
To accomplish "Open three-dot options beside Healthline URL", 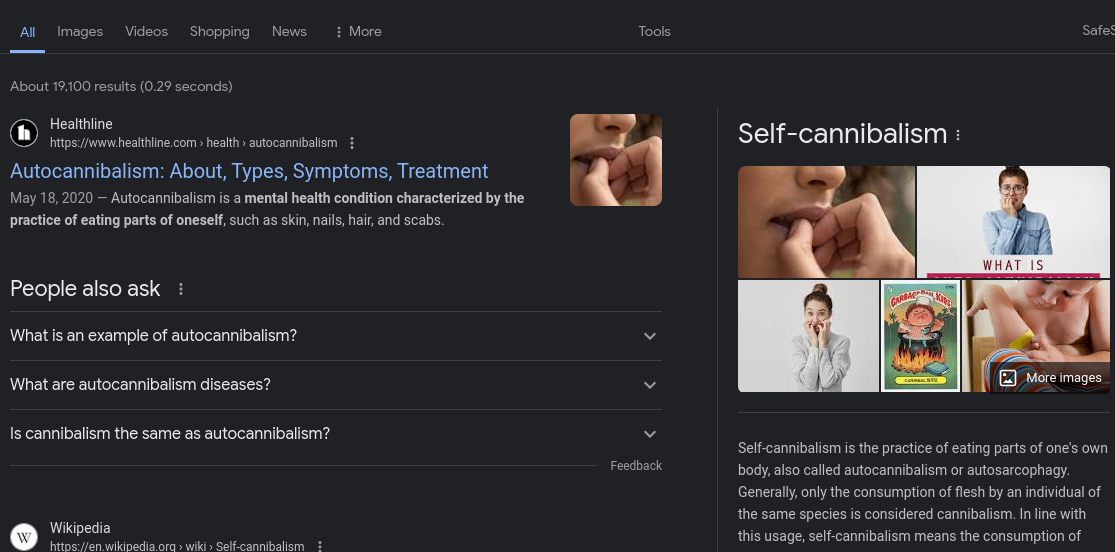I will tap(352, 143).
